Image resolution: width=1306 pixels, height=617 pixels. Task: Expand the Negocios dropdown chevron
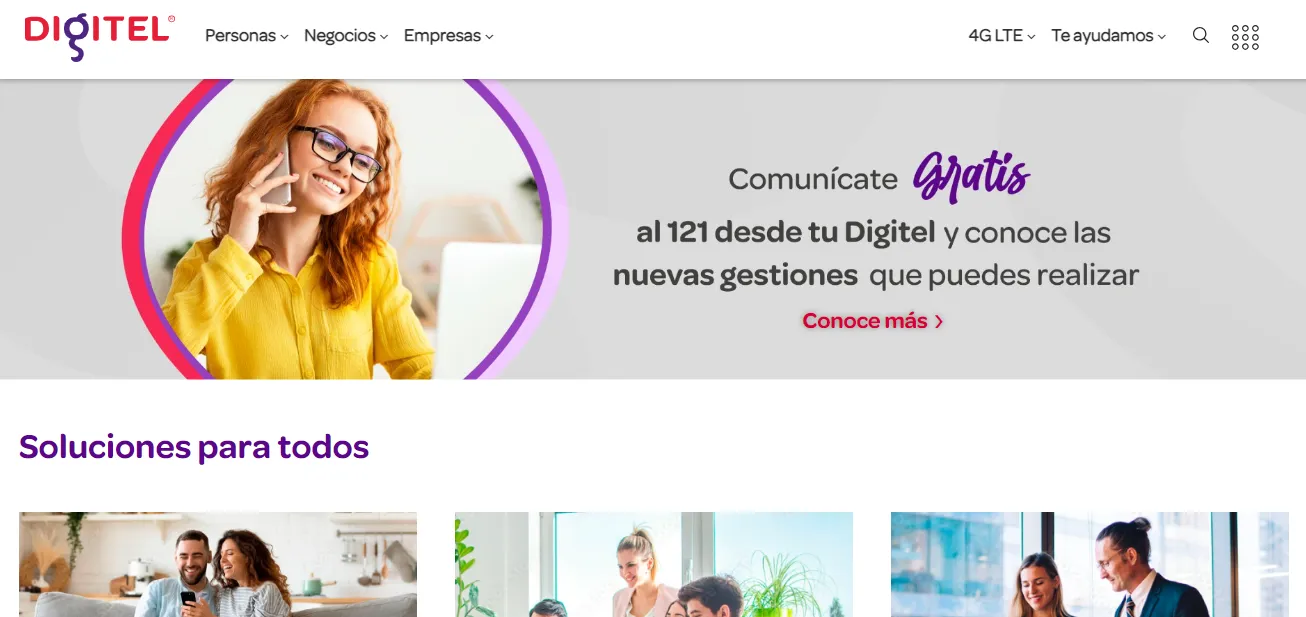pos(384,37)
